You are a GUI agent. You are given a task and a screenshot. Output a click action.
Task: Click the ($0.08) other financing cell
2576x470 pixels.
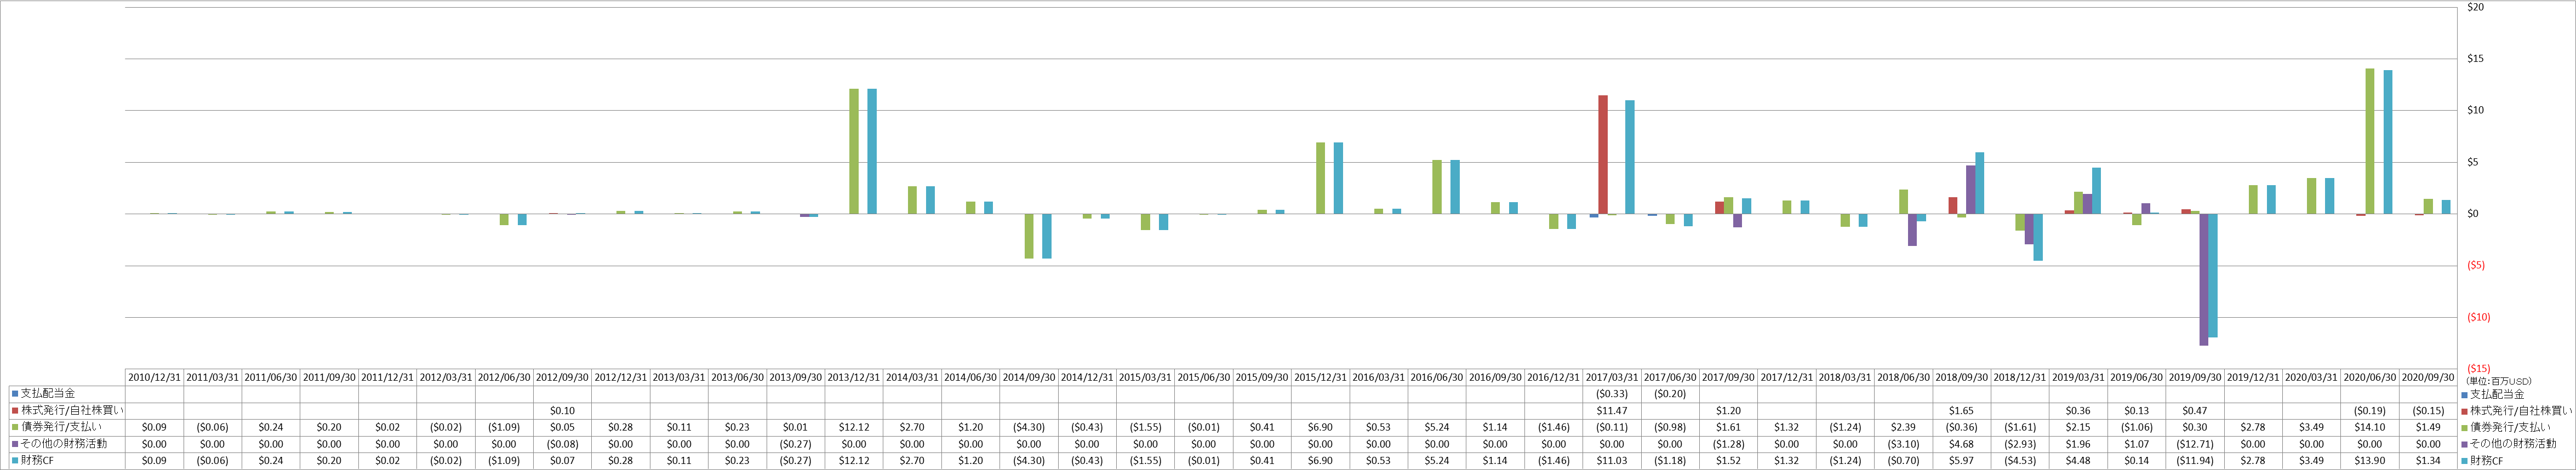[x=562, y=444]
